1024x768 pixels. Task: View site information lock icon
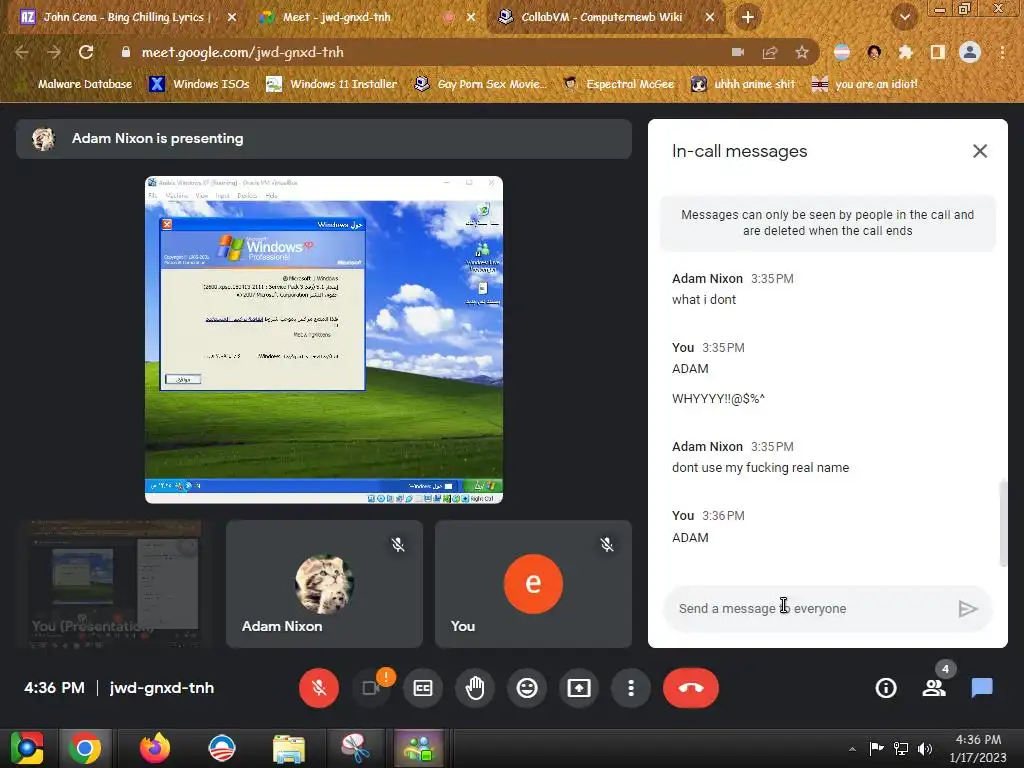[x=125, y=52]
